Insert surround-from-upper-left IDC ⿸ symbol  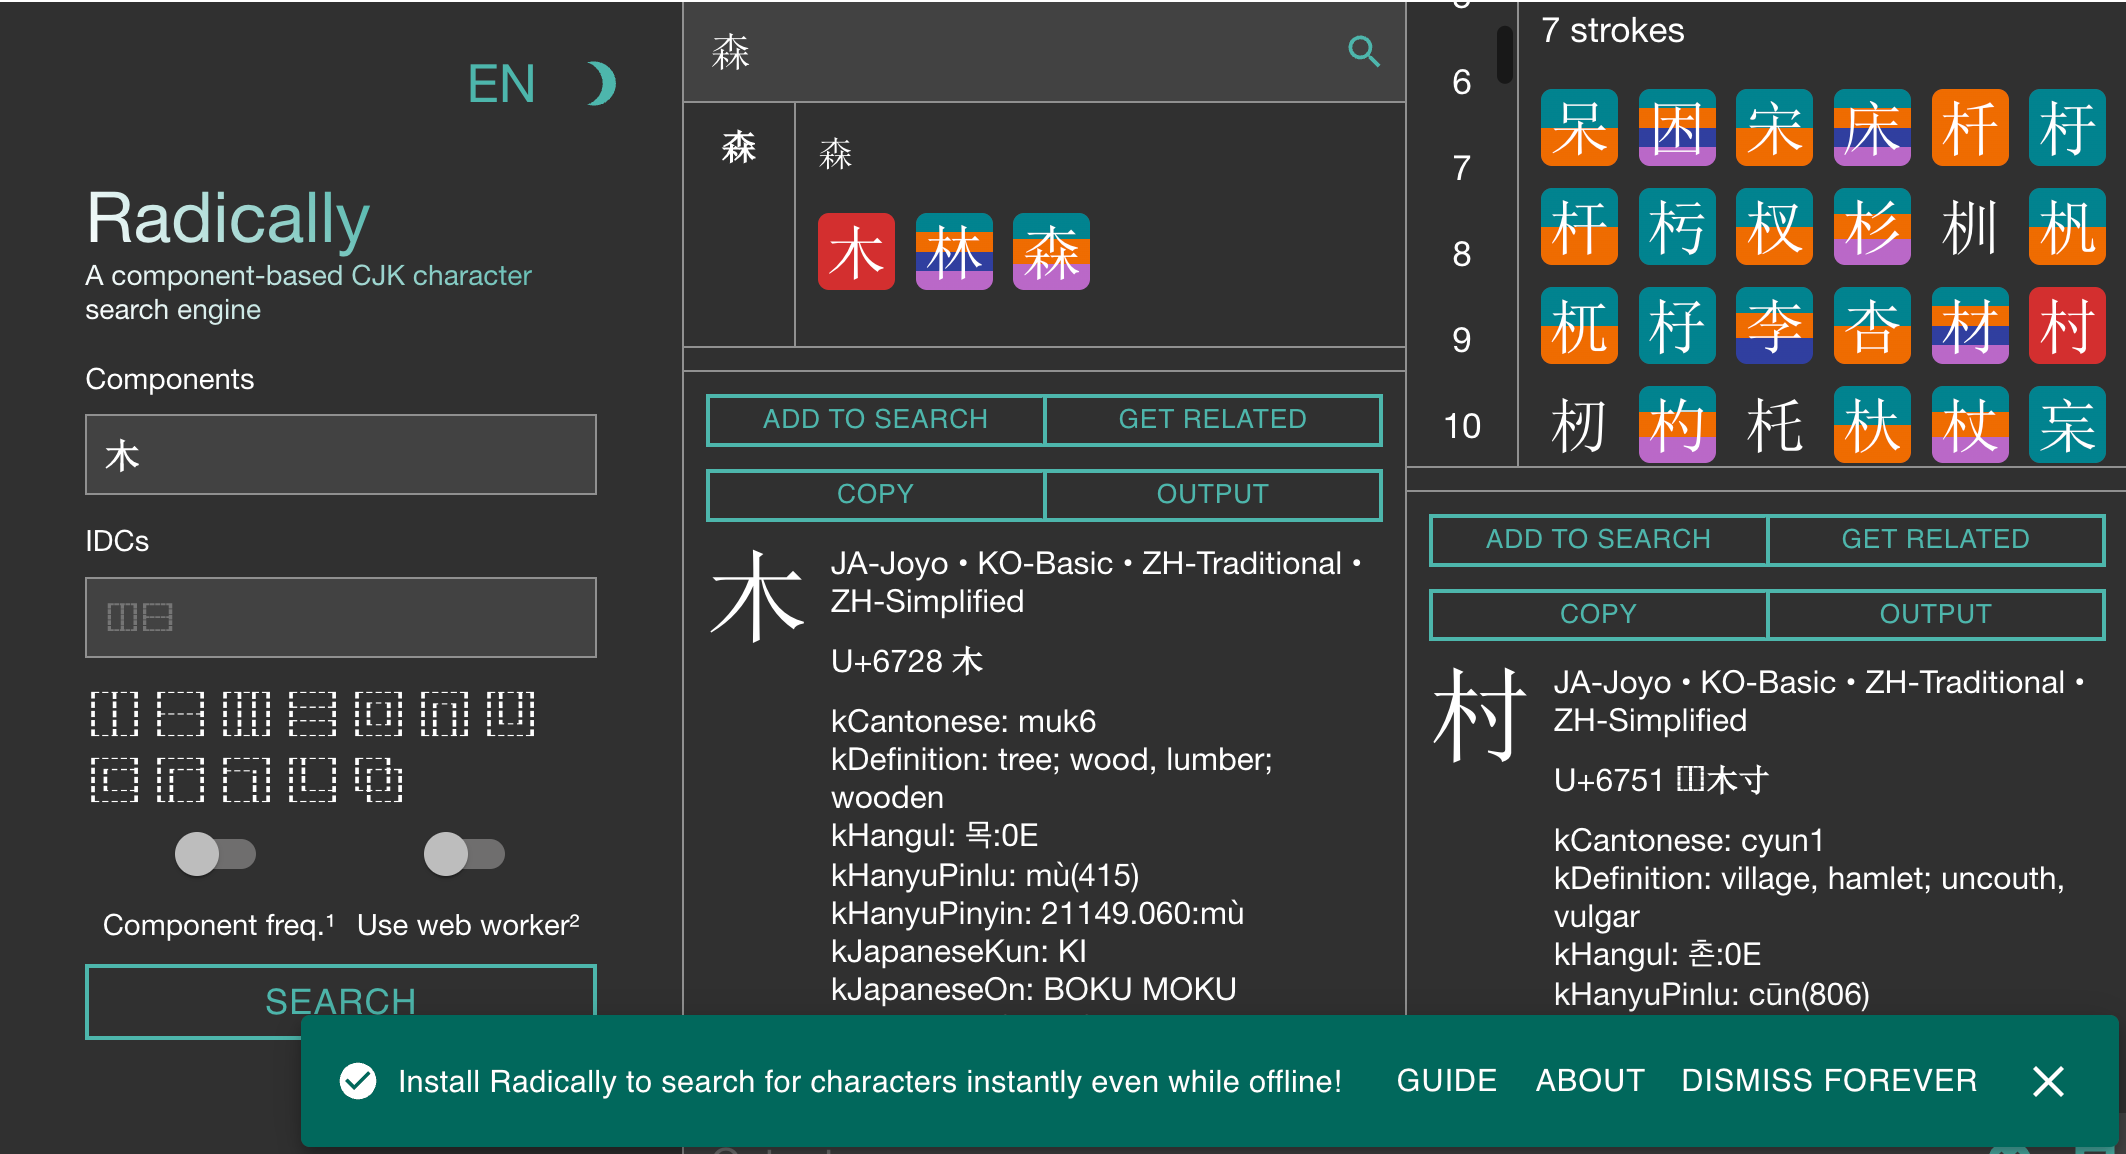(181, 779)
